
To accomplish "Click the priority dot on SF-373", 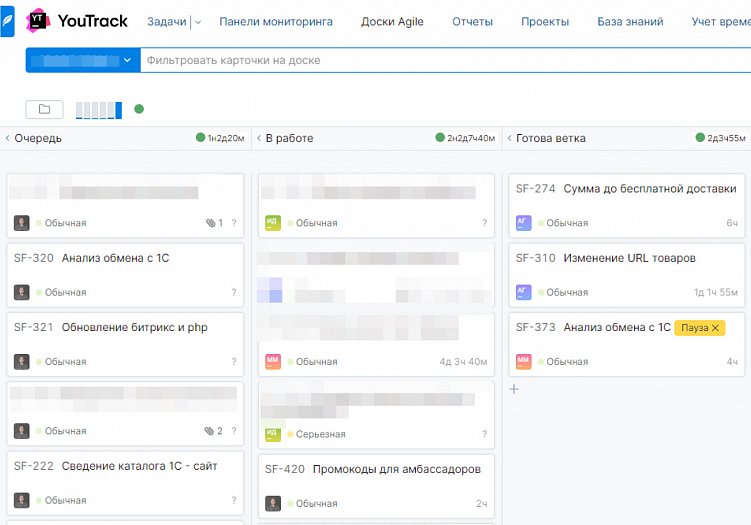I will coord(541,362).
